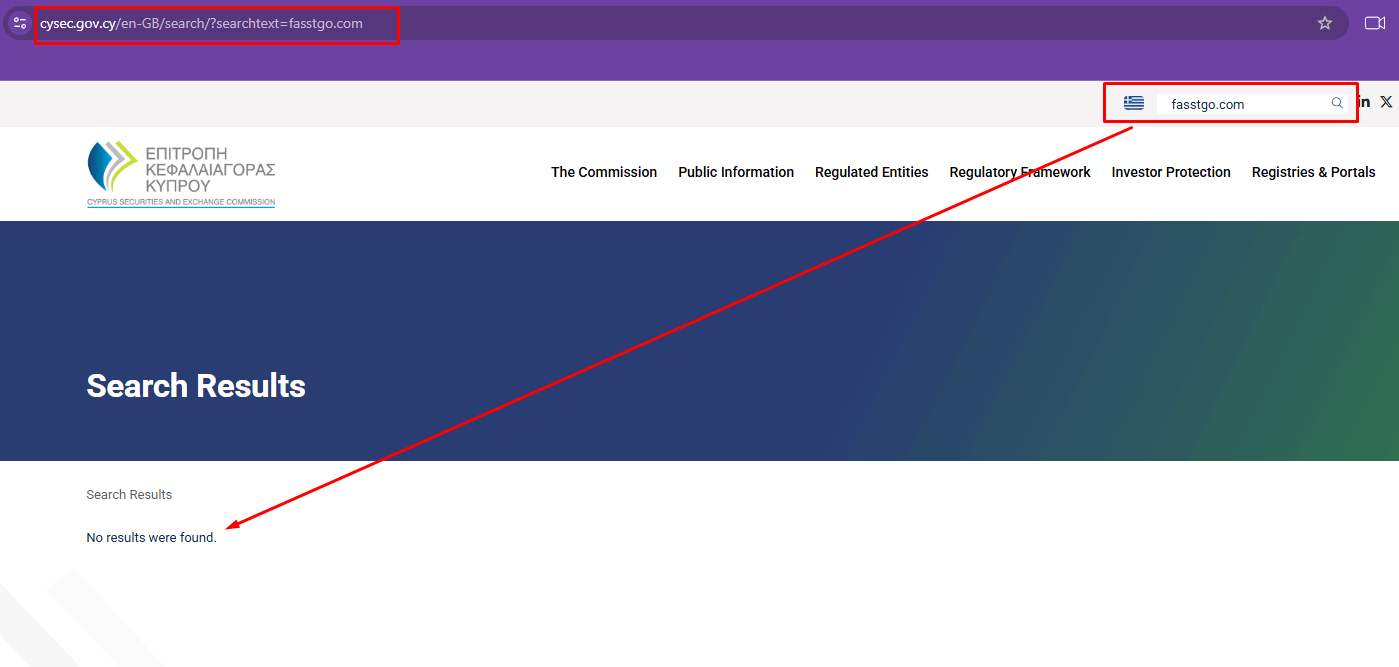Open the Investor Protection menu
The height and width of the screenshot is (667, 1399).
(1171, 172)
